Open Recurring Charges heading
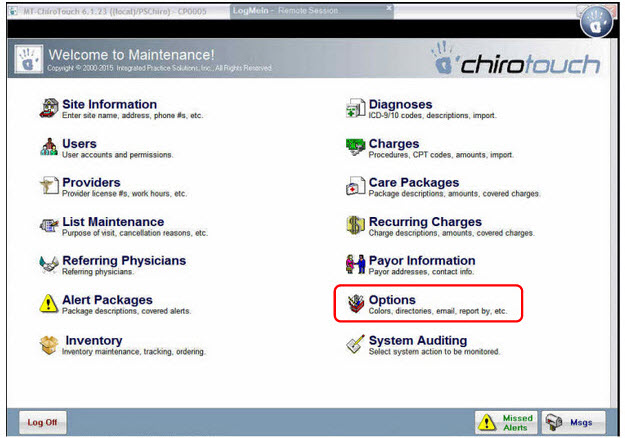The height and width of the screenshot is (438, 625). (x=425, y=222)
